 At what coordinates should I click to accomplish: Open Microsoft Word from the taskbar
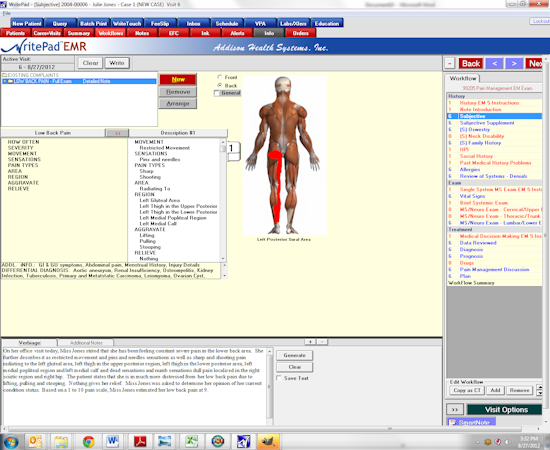click(113, 442)
